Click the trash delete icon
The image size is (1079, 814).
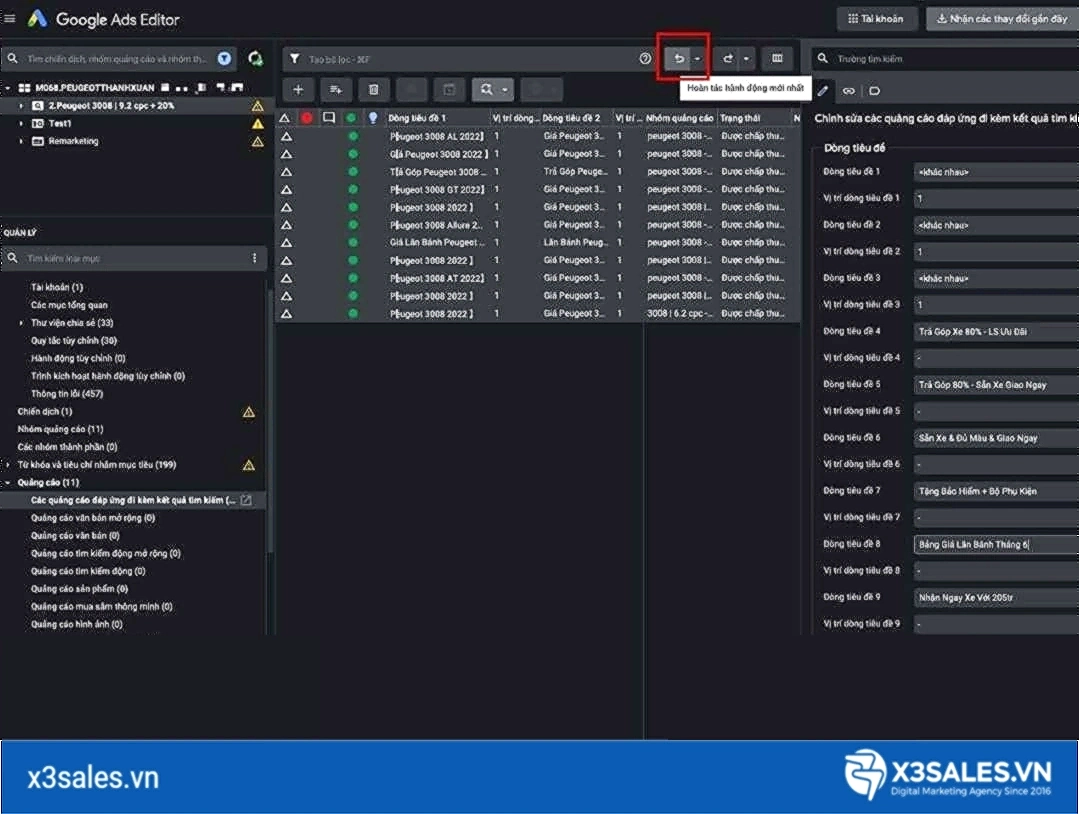point(374,89)
